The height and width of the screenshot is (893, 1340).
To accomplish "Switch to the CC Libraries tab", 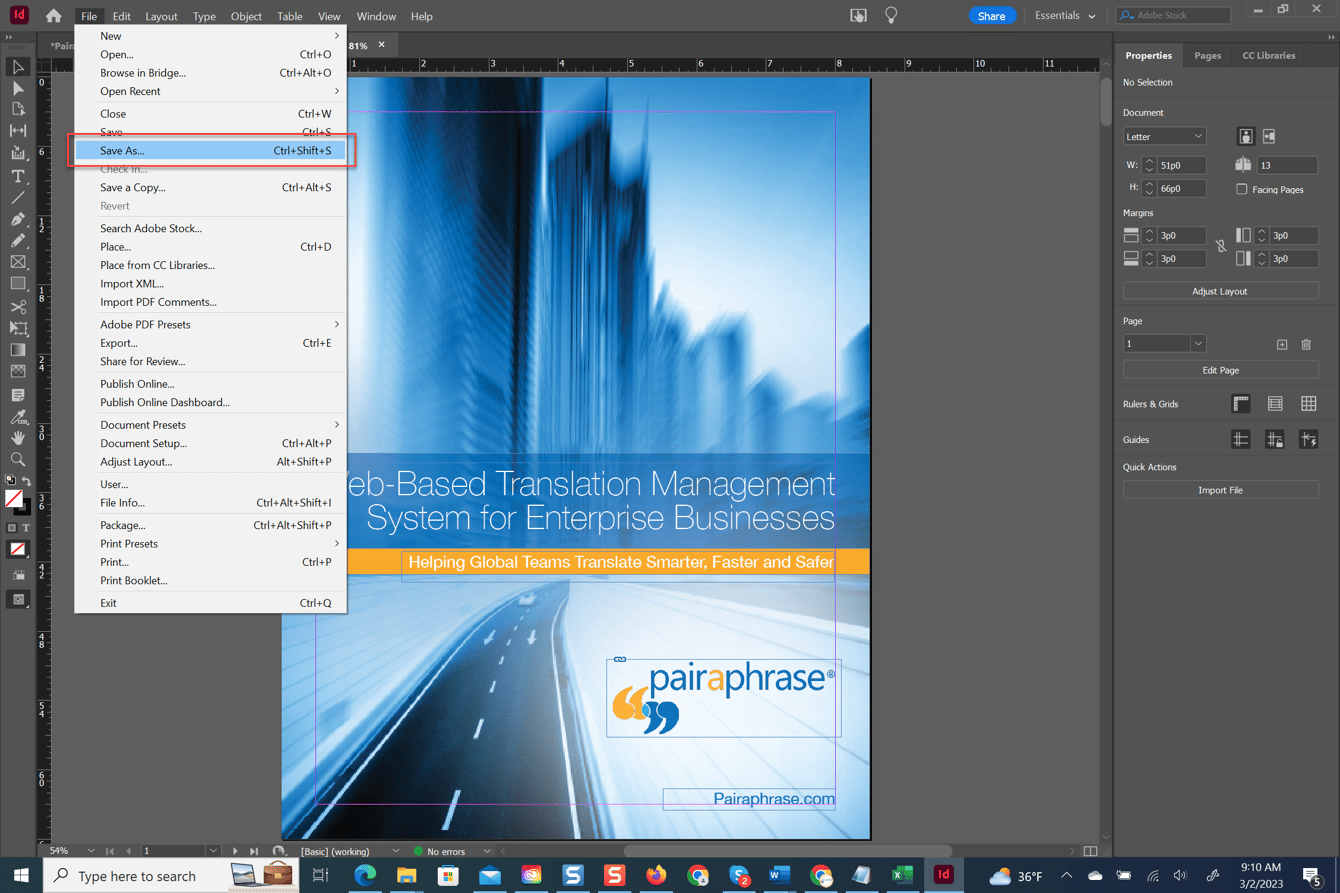I will pyautogui.click(x=1268, y=56).
